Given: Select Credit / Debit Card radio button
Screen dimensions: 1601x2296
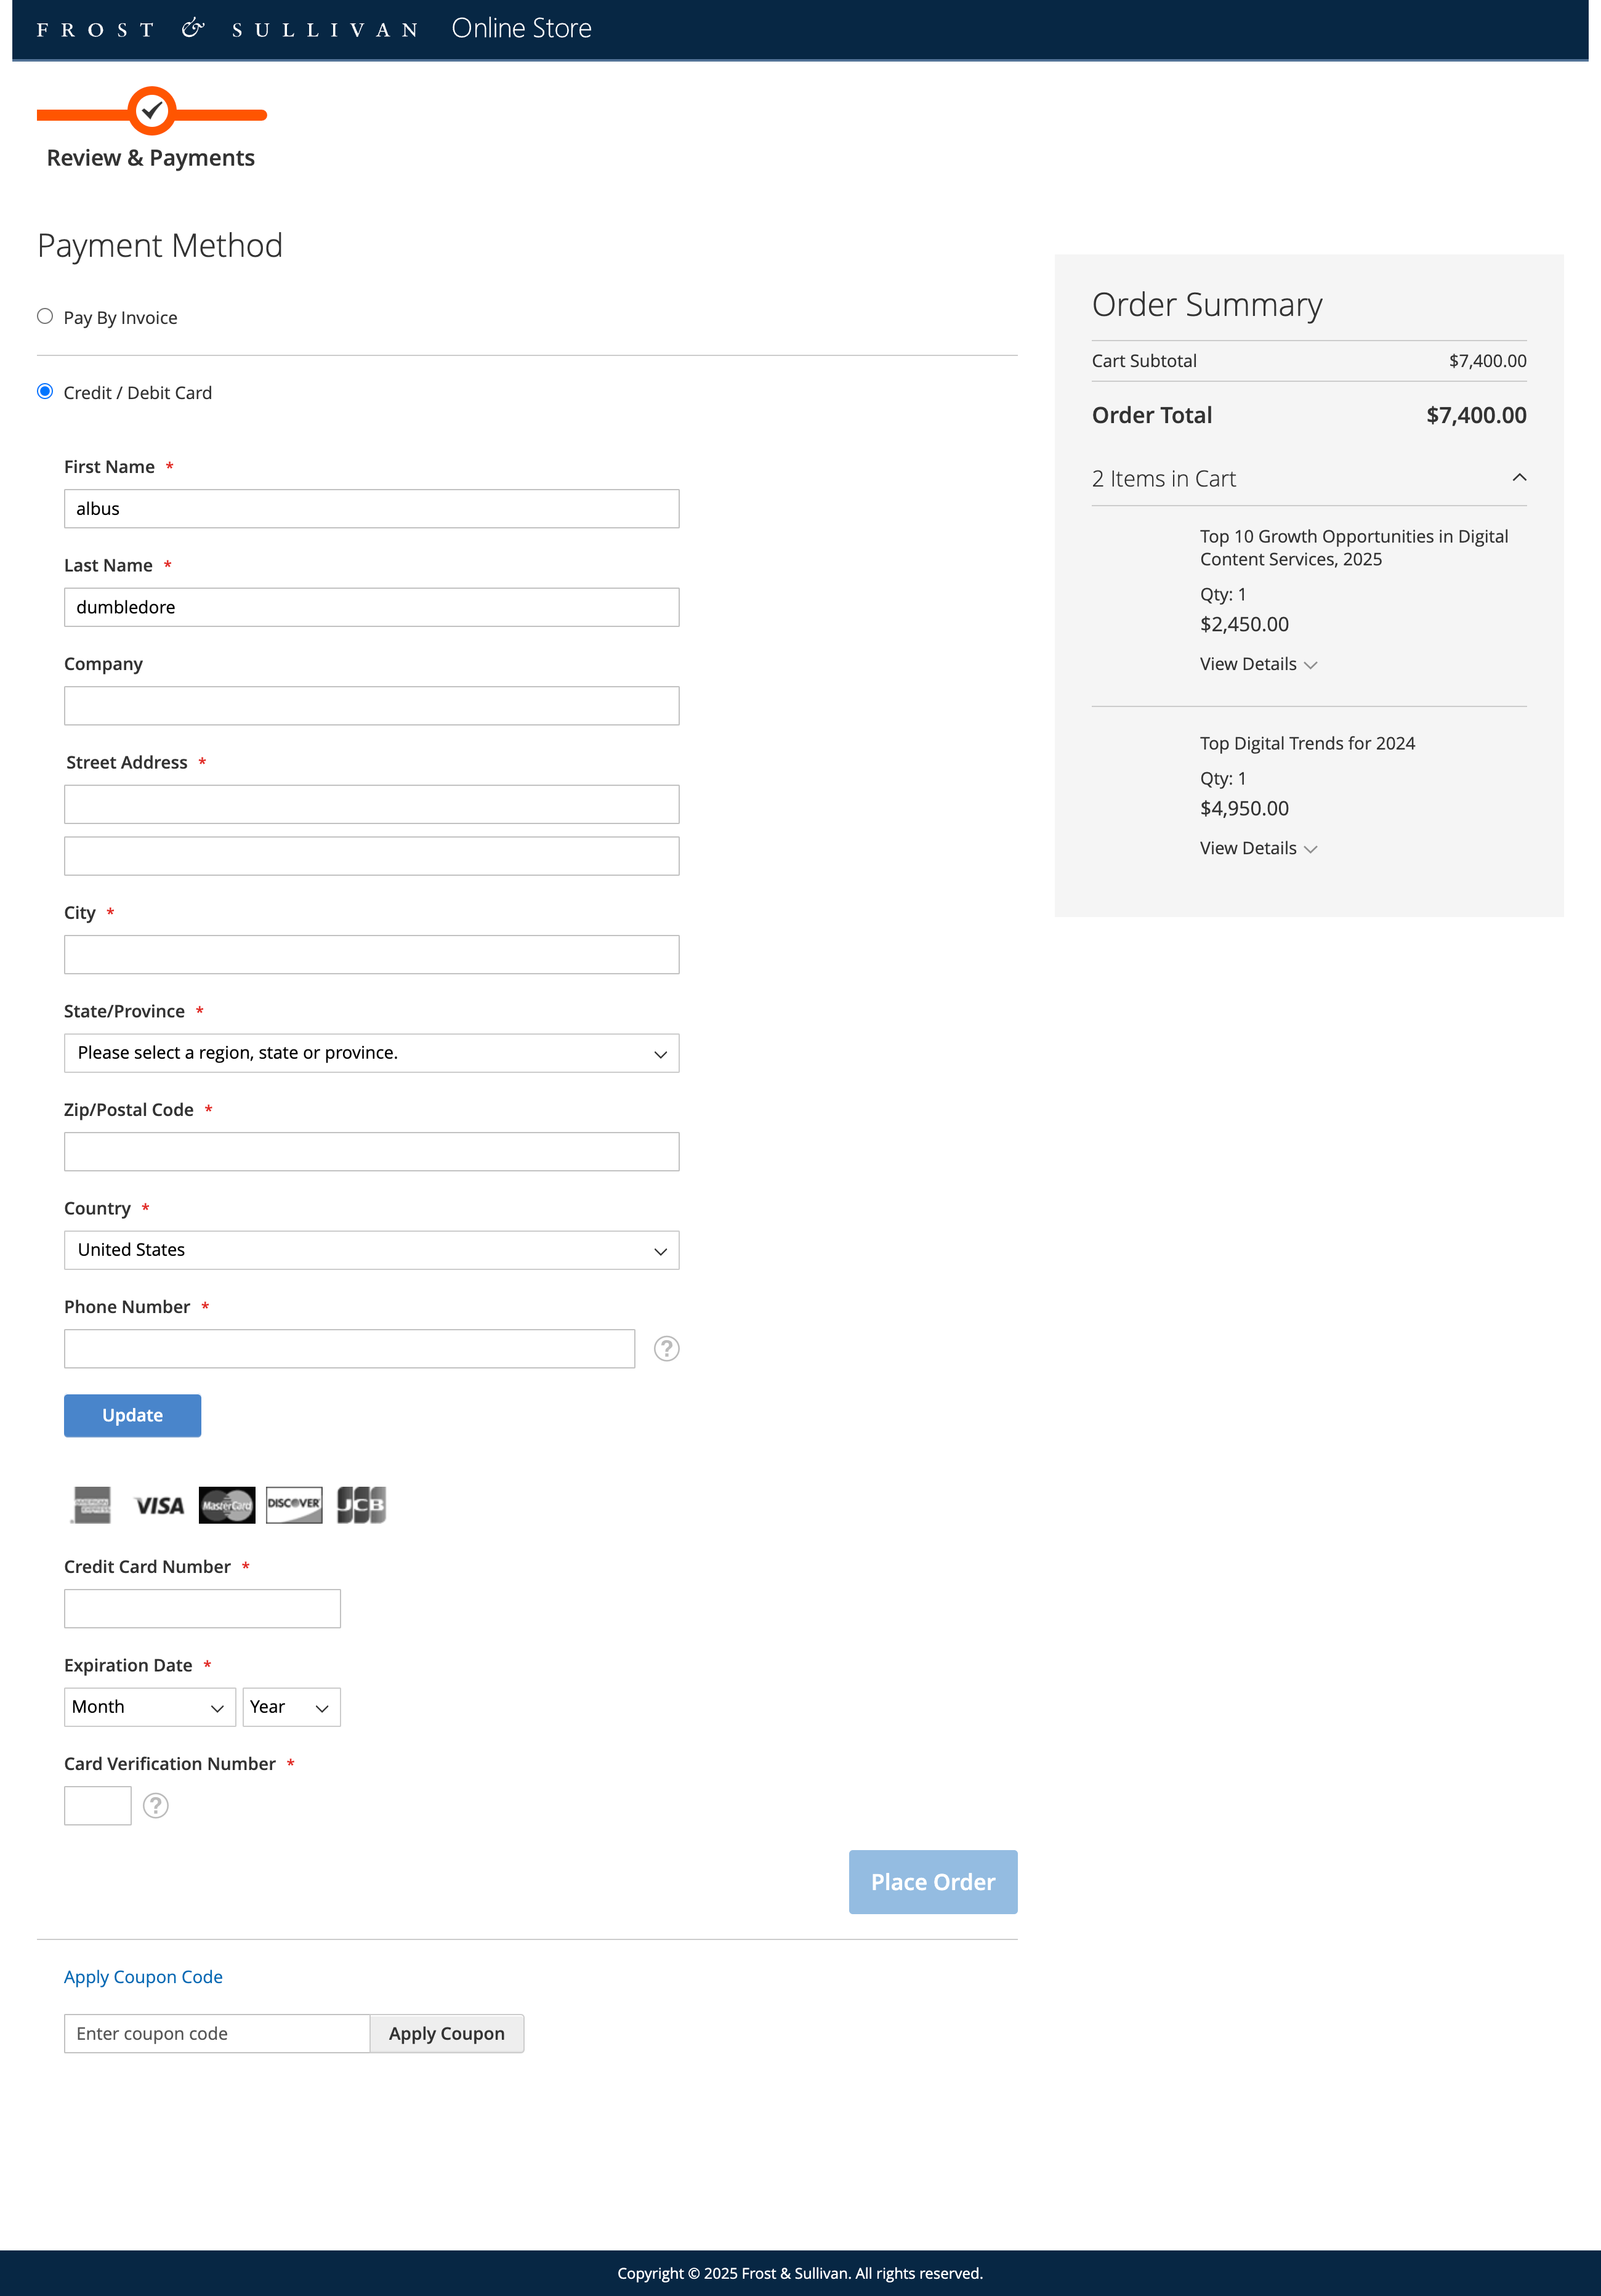Looking at the screenshot, I should 45,392.
